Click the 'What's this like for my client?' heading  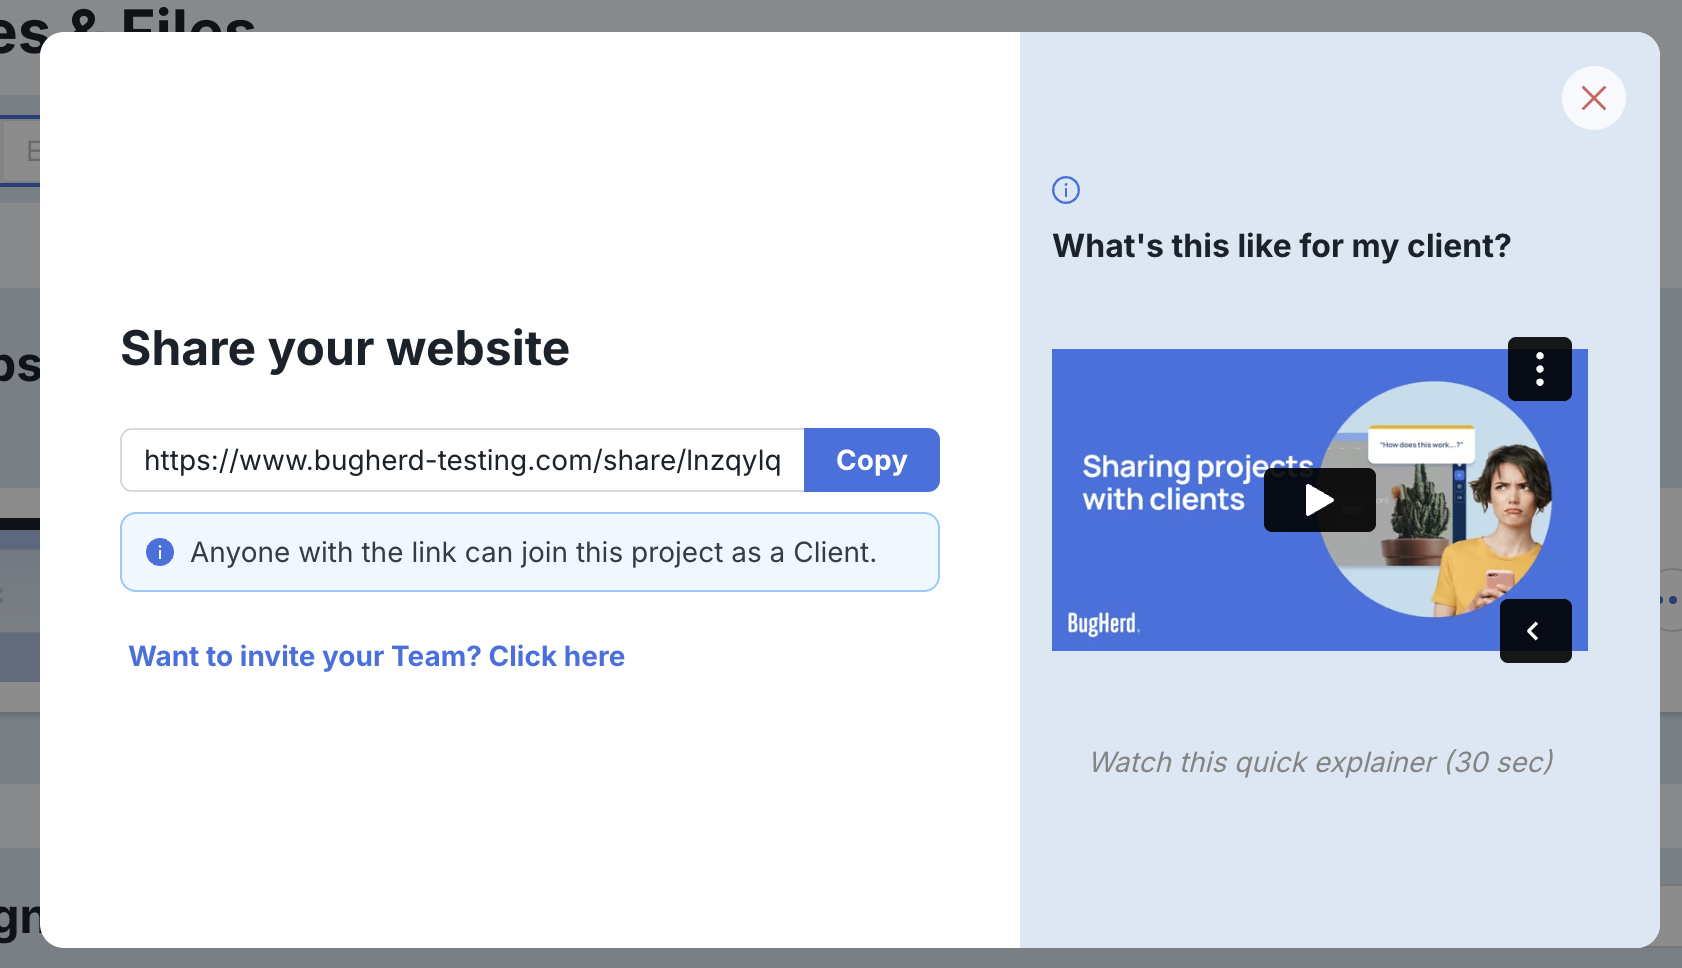1281,245
